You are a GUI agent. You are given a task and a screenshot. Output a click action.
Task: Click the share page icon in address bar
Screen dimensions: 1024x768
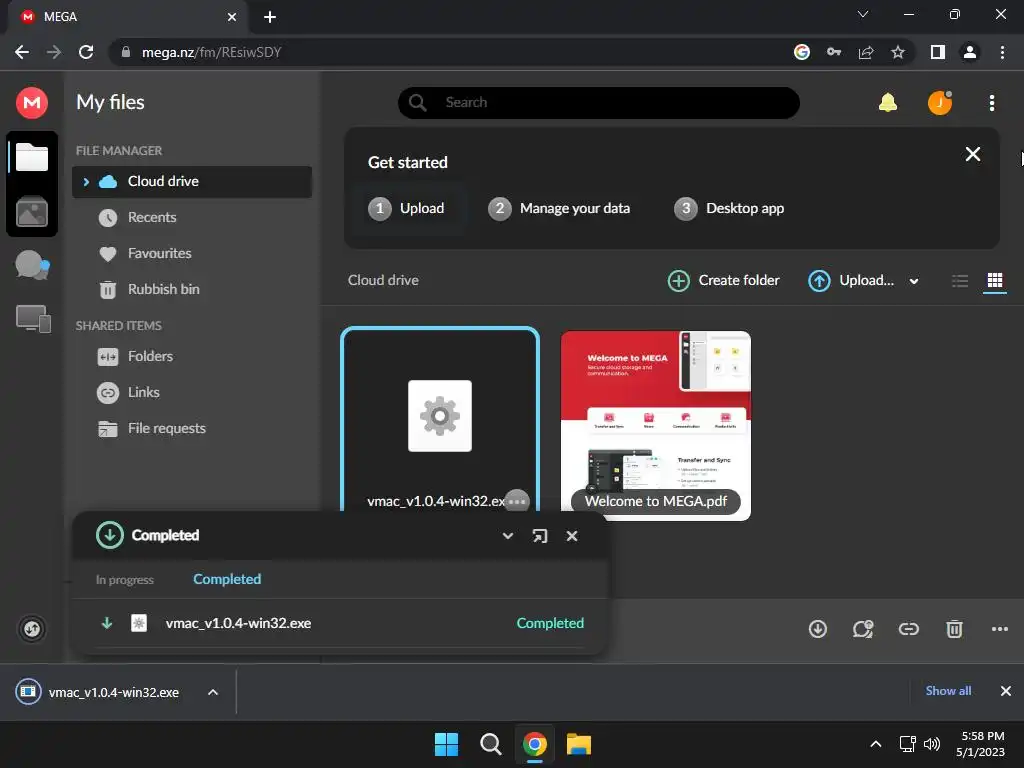point(866,52)
